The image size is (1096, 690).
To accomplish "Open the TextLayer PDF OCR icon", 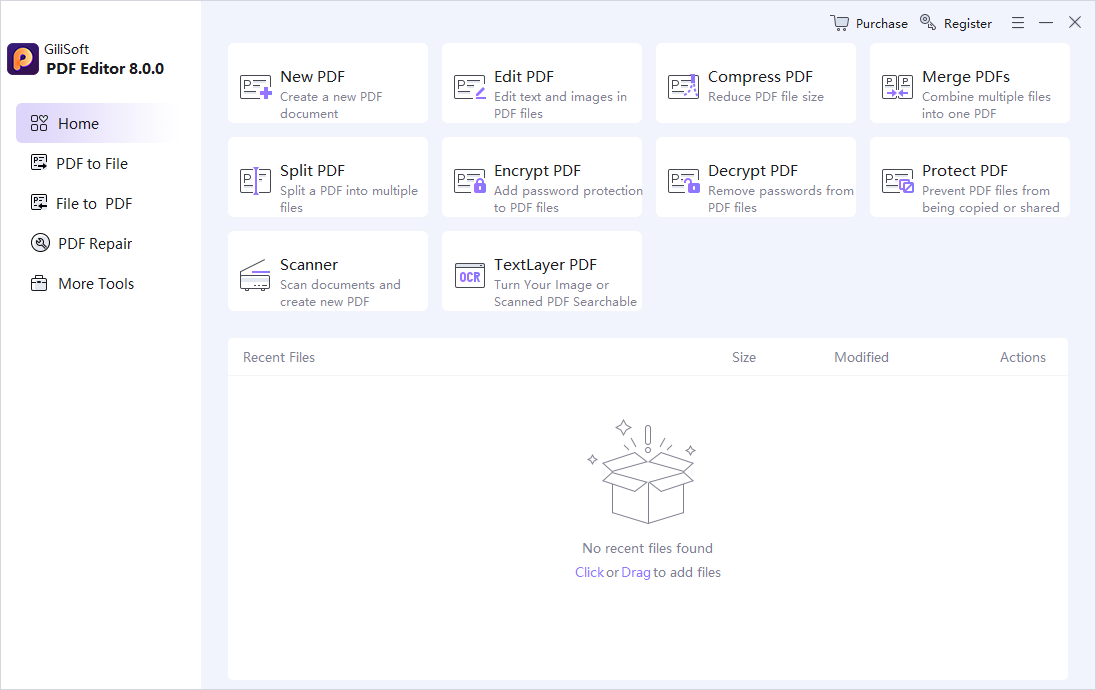I will [x=469, y=275].
